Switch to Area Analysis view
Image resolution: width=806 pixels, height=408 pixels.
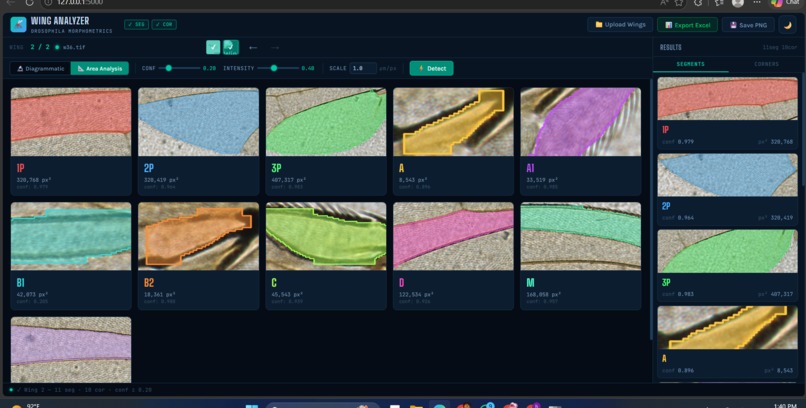[100, 68]
